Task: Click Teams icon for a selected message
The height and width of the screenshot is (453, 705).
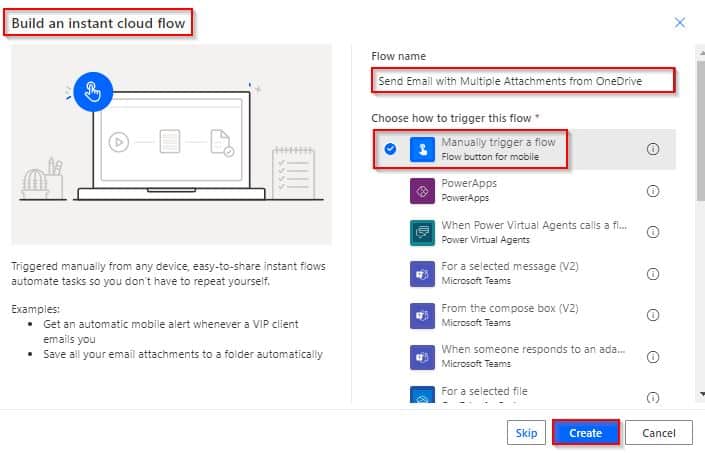Action: click(x=422, y=274)
